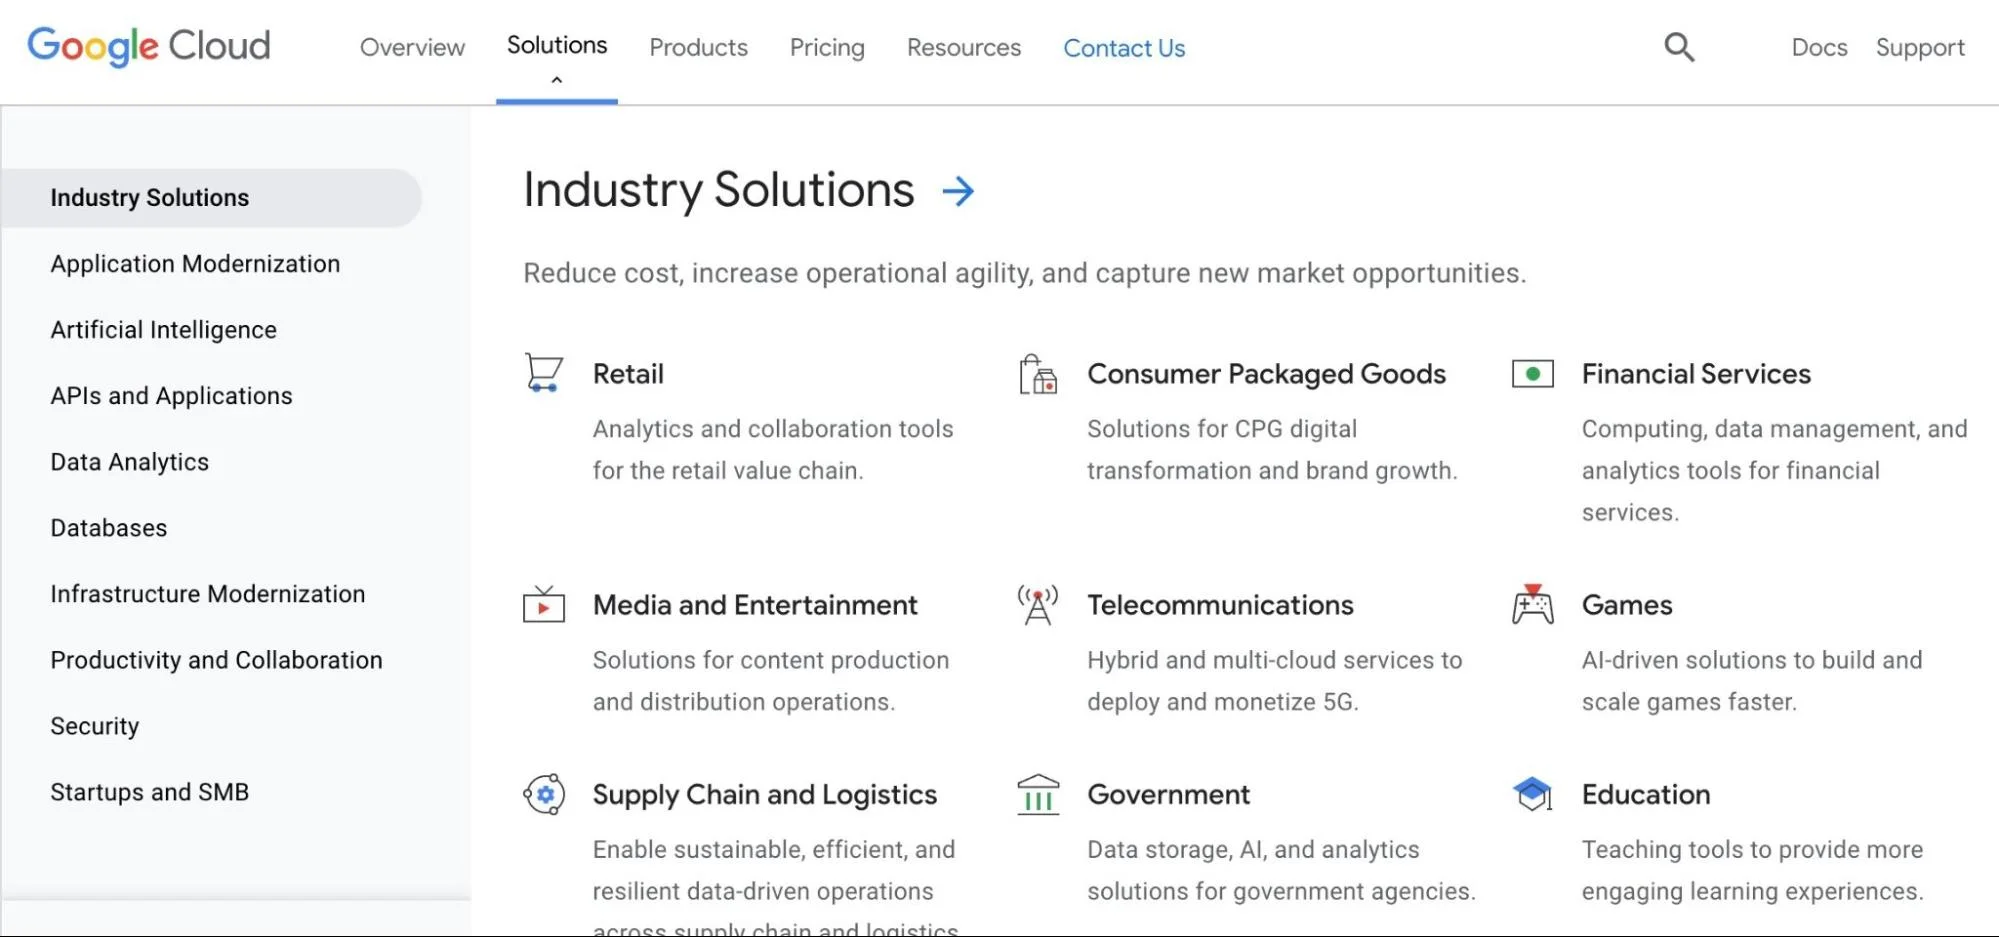Open the Overview nav item
This screenshot has height=937, width=1999.
(x=412, y=47)
